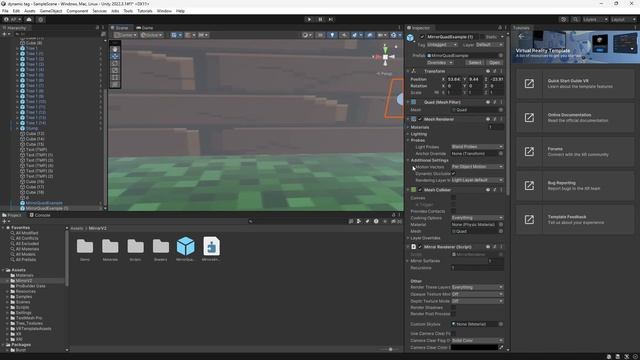Enable the Provides Contacts checkbox
The height and width of the screenshot is (360, 640).
(x=453, y=211)
